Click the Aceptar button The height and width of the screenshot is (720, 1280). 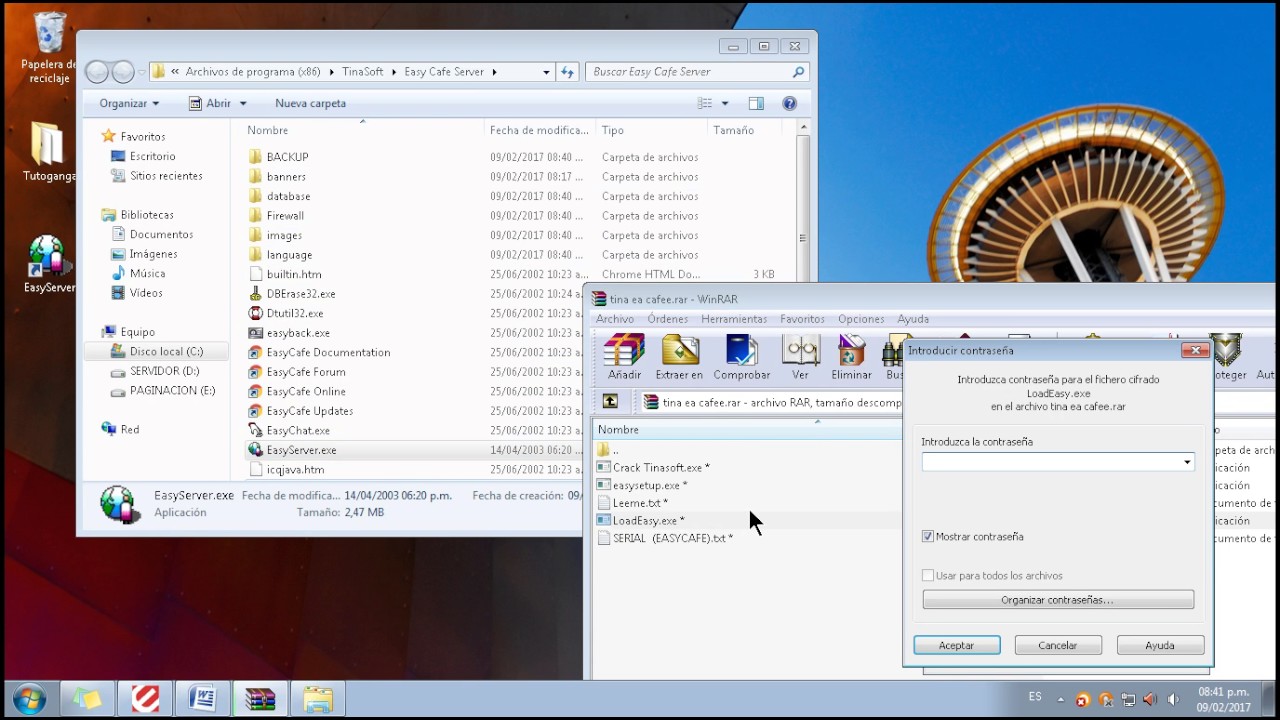(x=957, y=645)
